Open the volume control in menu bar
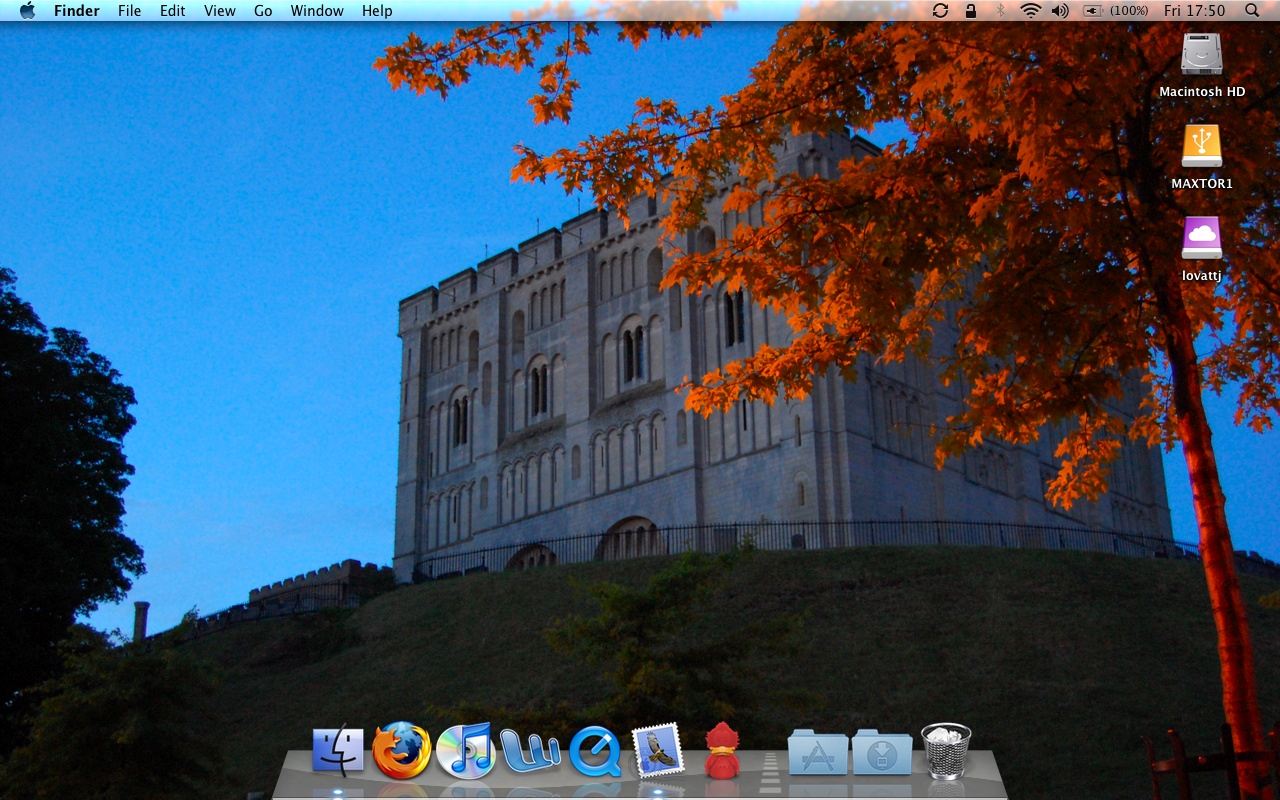The height and width of the screenshot is (800, 1280). pos(1060,11)
